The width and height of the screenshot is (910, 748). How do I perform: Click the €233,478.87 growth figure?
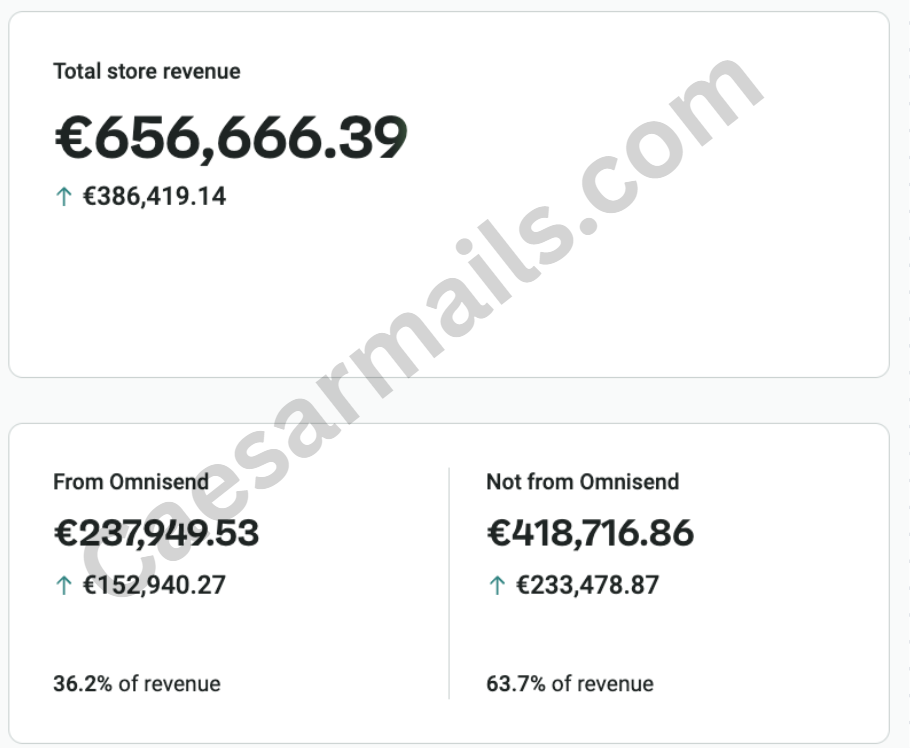tap(588, 585)
